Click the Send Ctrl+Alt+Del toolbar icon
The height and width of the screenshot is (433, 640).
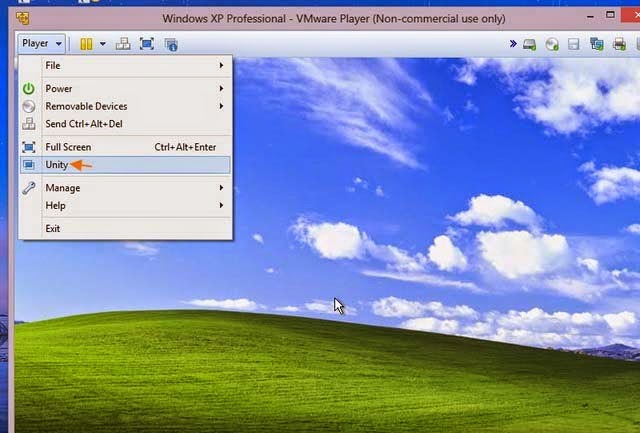tap(123, 44)
